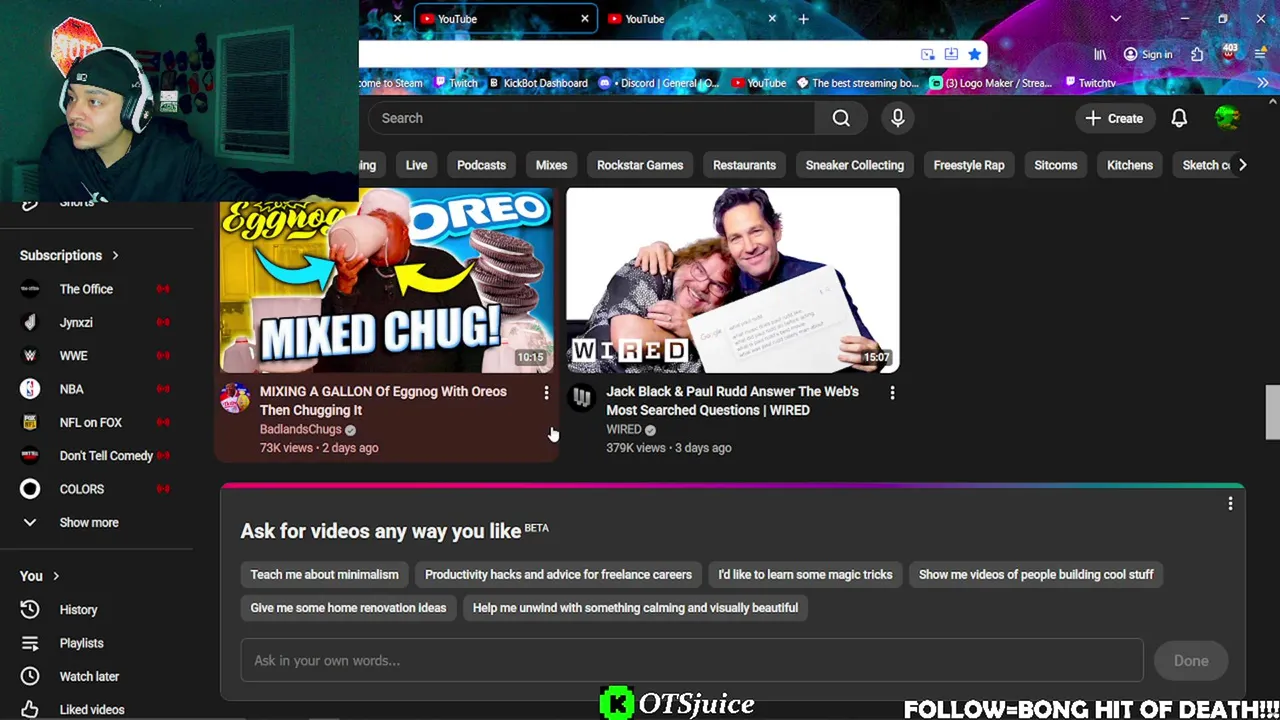Show more bookmarks with double chevron

(x=1262, y=83)
